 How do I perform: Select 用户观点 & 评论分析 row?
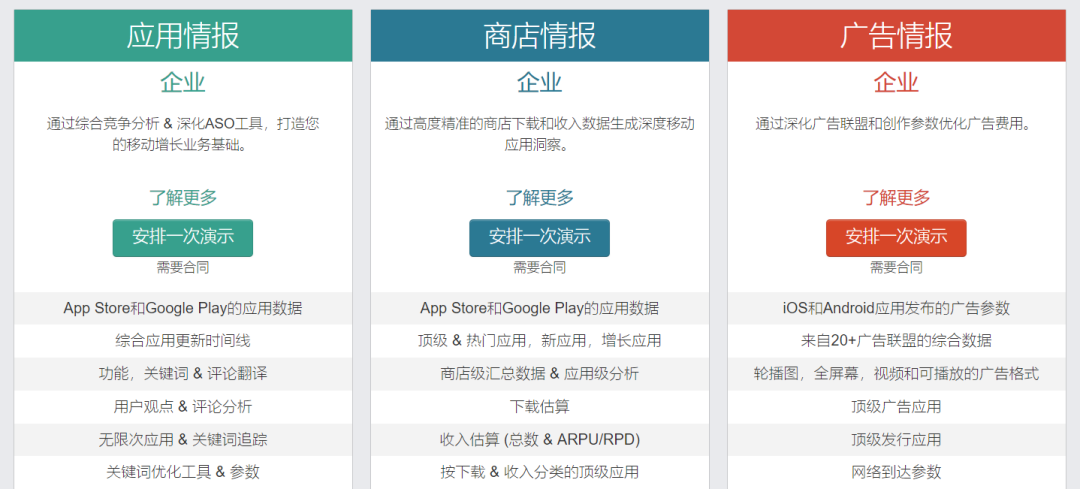pyautogui.click(x=183, y=407)
